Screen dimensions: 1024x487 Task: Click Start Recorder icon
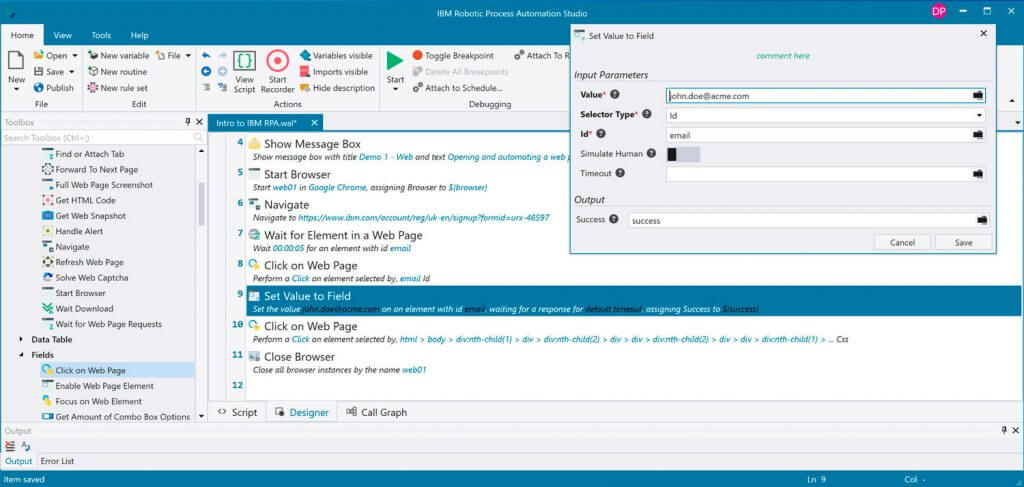click(278, 61)
